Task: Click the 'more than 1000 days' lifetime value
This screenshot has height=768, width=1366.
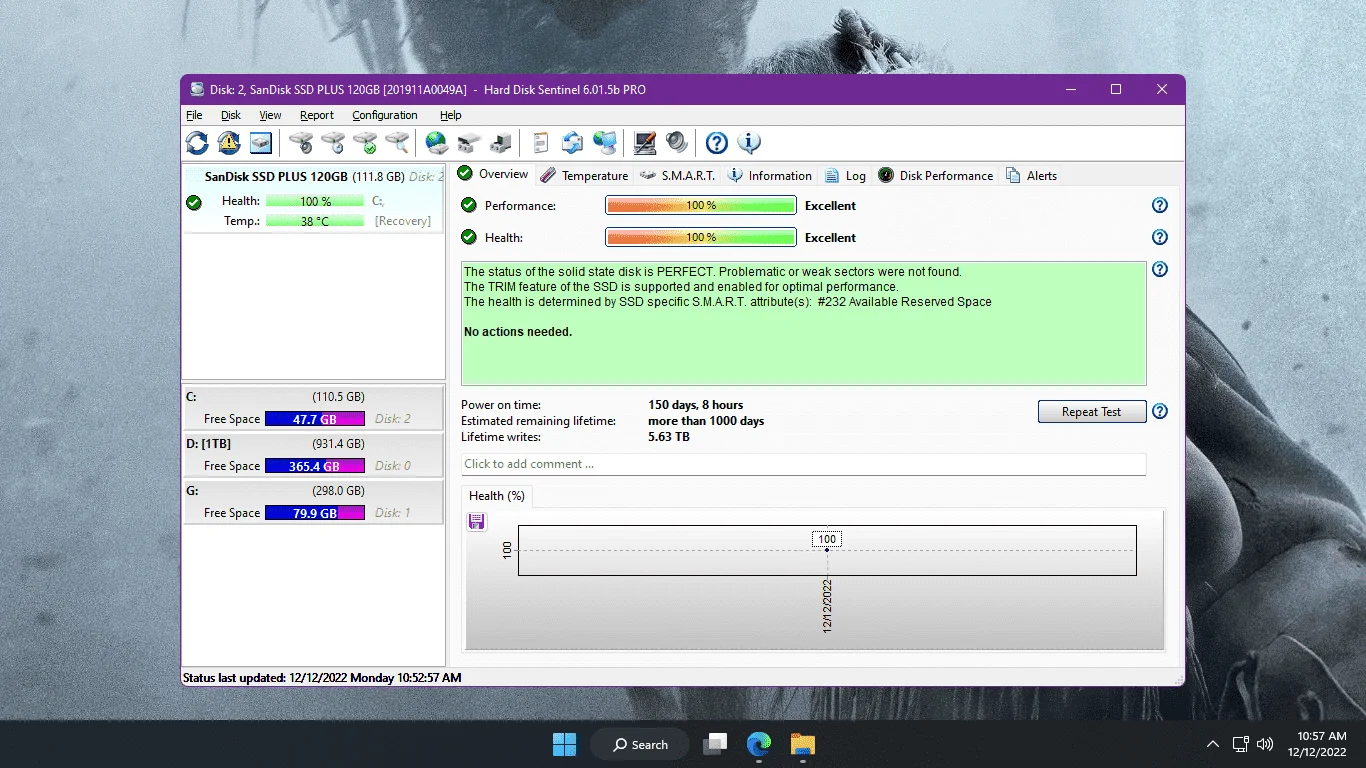Action: pyautogui.click(x=706, y=421)
